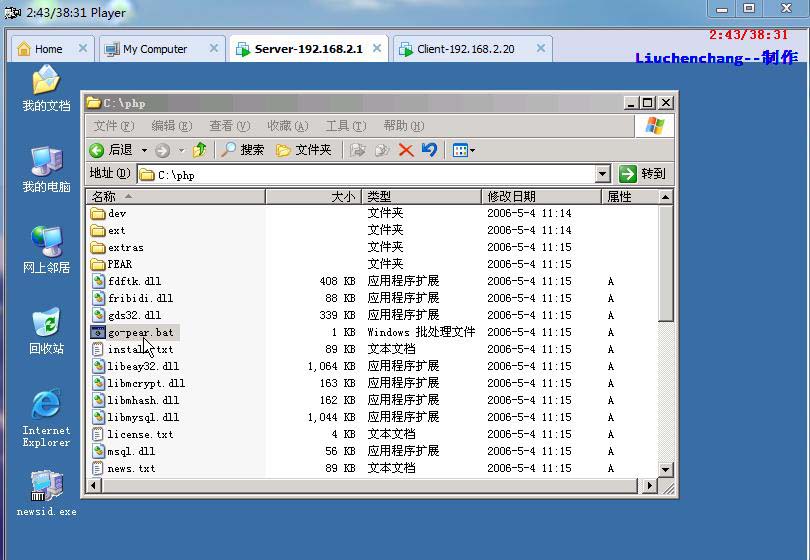
Task: Open the Views icon in toolbar
Action: pos(460,150)
